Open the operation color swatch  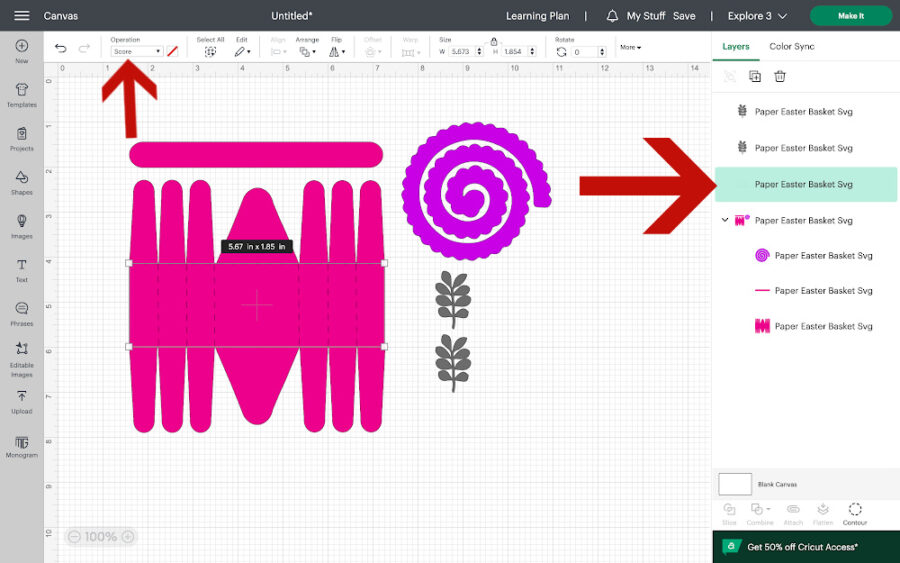tap(172, 51)
